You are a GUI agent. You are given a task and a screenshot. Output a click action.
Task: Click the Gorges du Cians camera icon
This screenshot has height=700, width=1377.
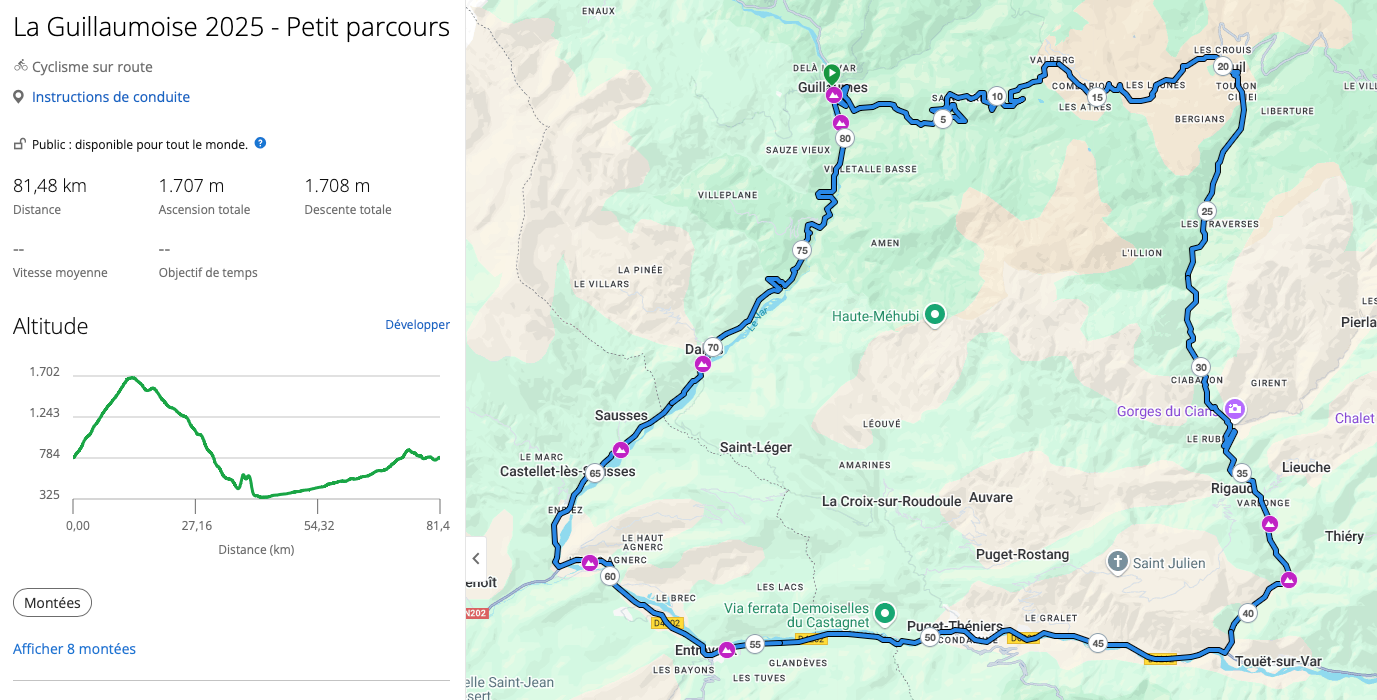(x=1235, y=409)
